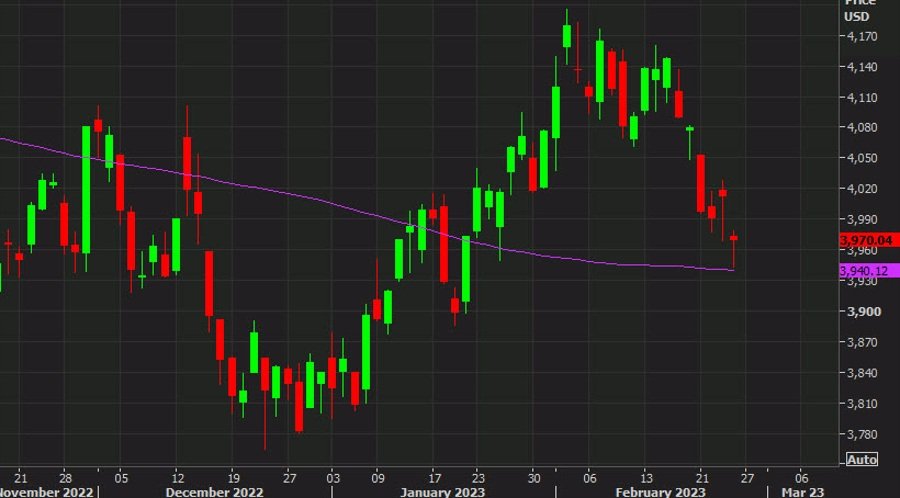The height and width of the screenshot is (498, 900).
Task: Click the 4,080 price axis label
Action: tap(860, 128)
